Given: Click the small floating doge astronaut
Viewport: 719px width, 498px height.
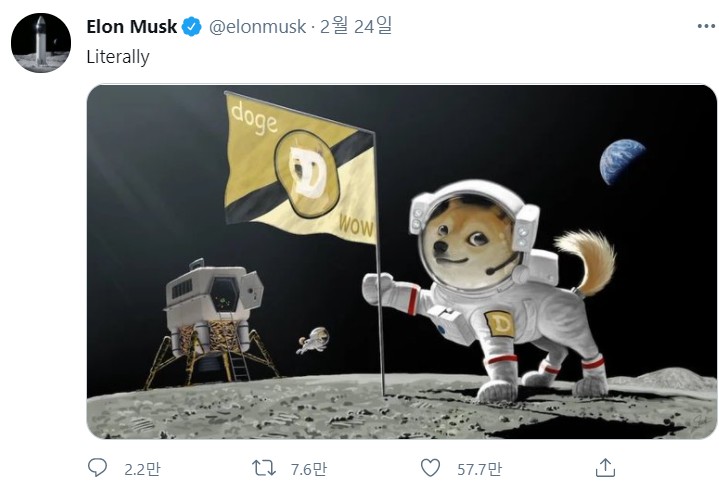Looking at the screenshot, I should tap(313, 340).
